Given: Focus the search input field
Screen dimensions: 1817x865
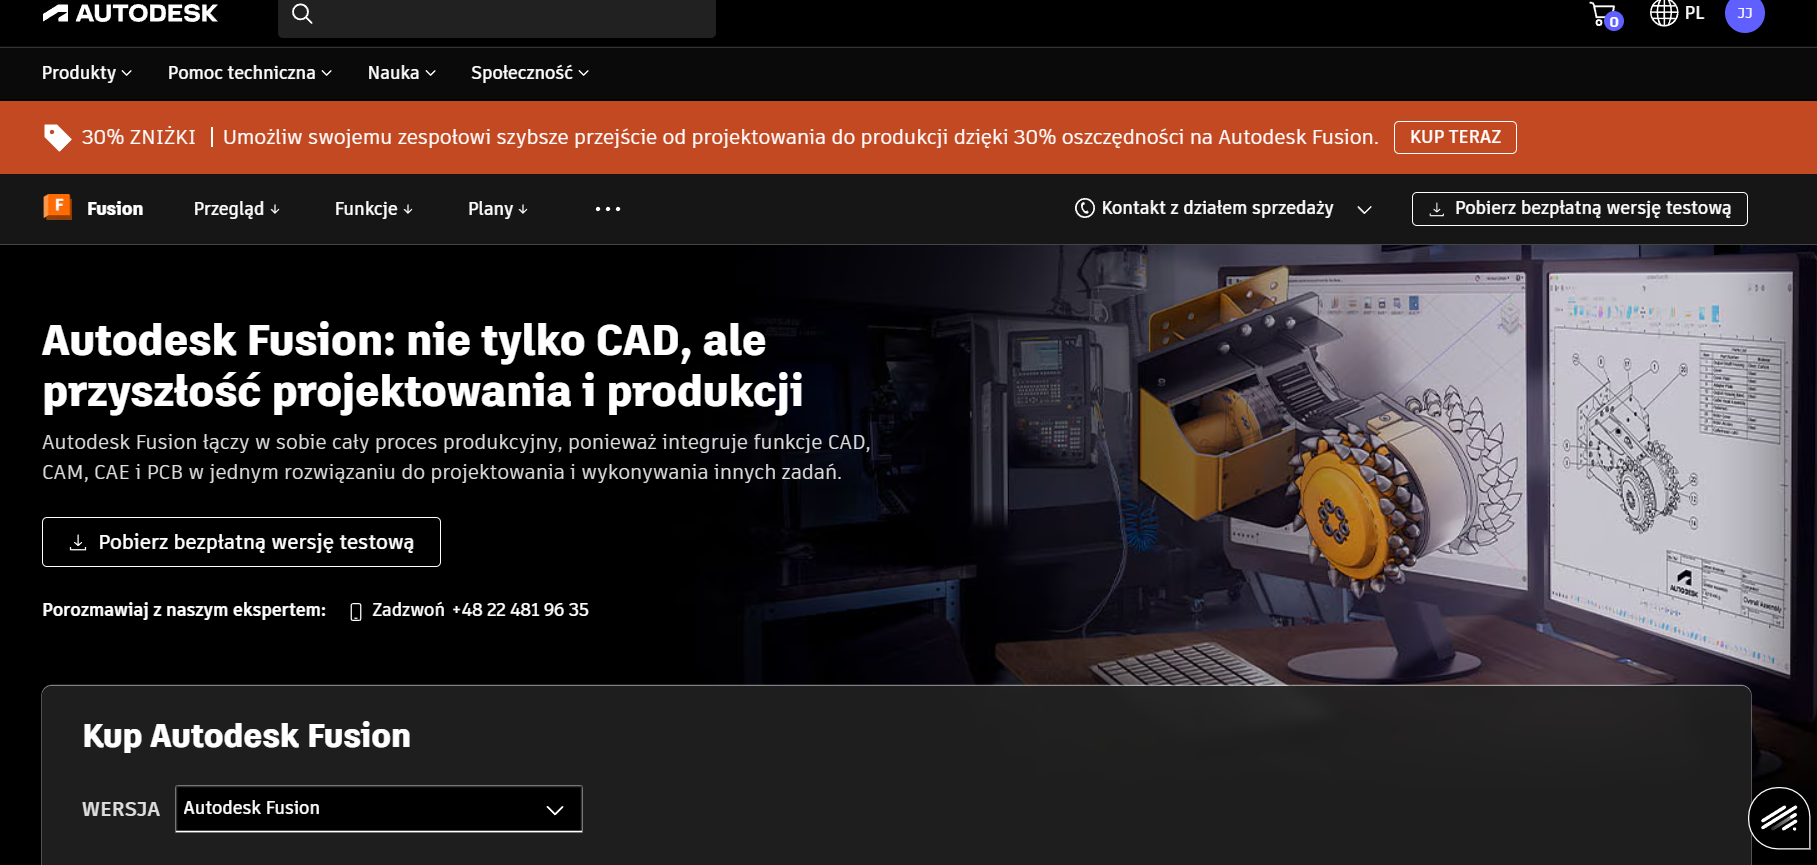Looking at the screenshot, I should [497, 14].
